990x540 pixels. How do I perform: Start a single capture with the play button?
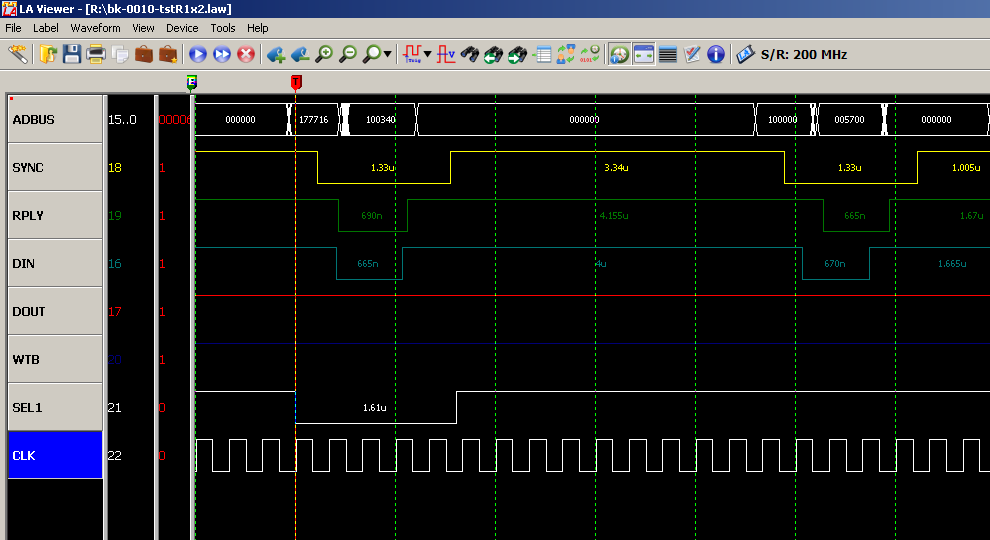tap(198, 54)
